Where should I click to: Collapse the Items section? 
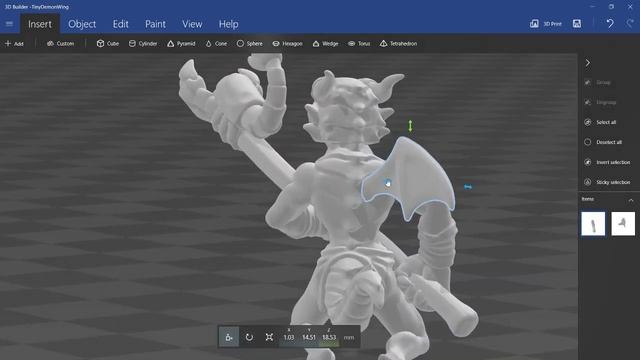631,200
